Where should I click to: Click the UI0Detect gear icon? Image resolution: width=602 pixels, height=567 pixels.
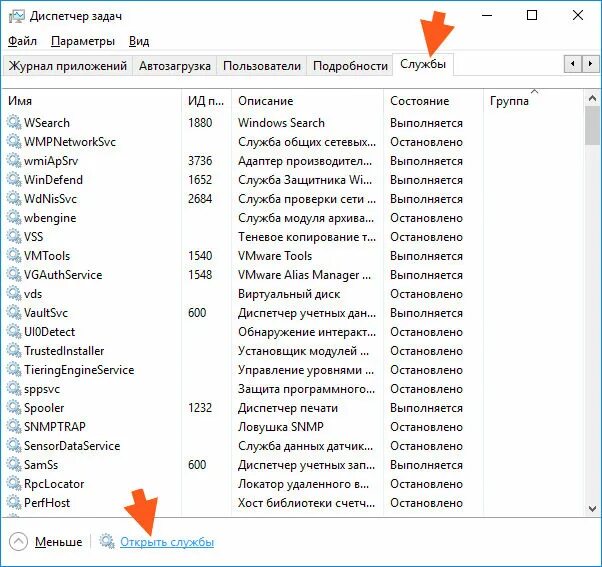[x=14, y=332]
